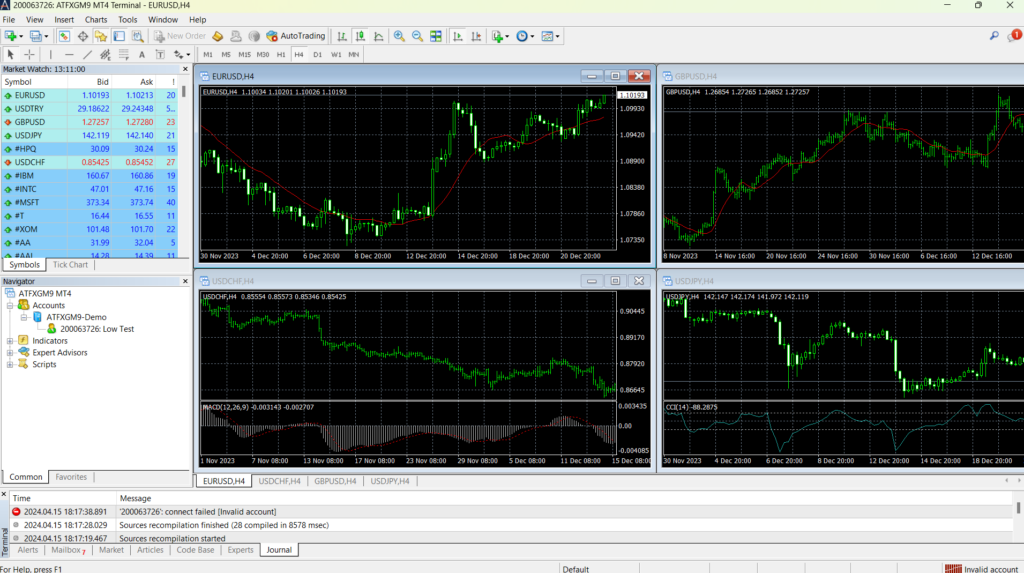Select the Fibonacci Retracement tool
Viewport: 1024px width, 573px height.
pyautogui.click(x=123, y=55)
